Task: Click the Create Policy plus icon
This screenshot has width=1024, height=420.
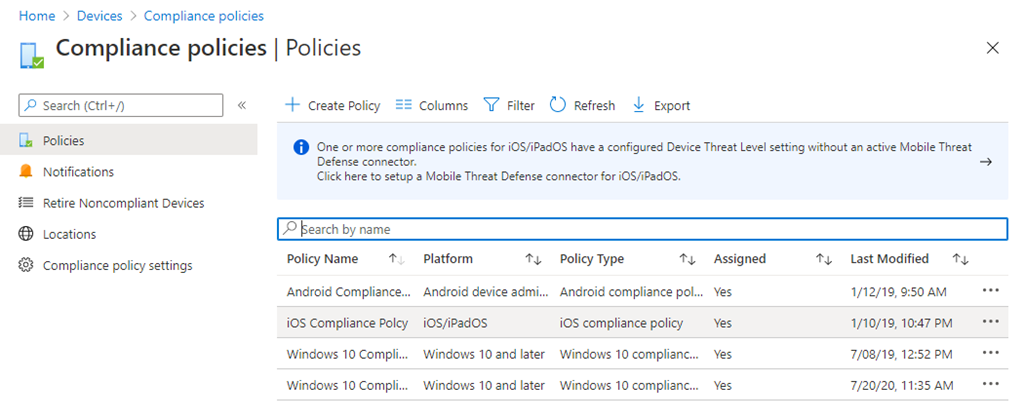Action: (293, 105)
